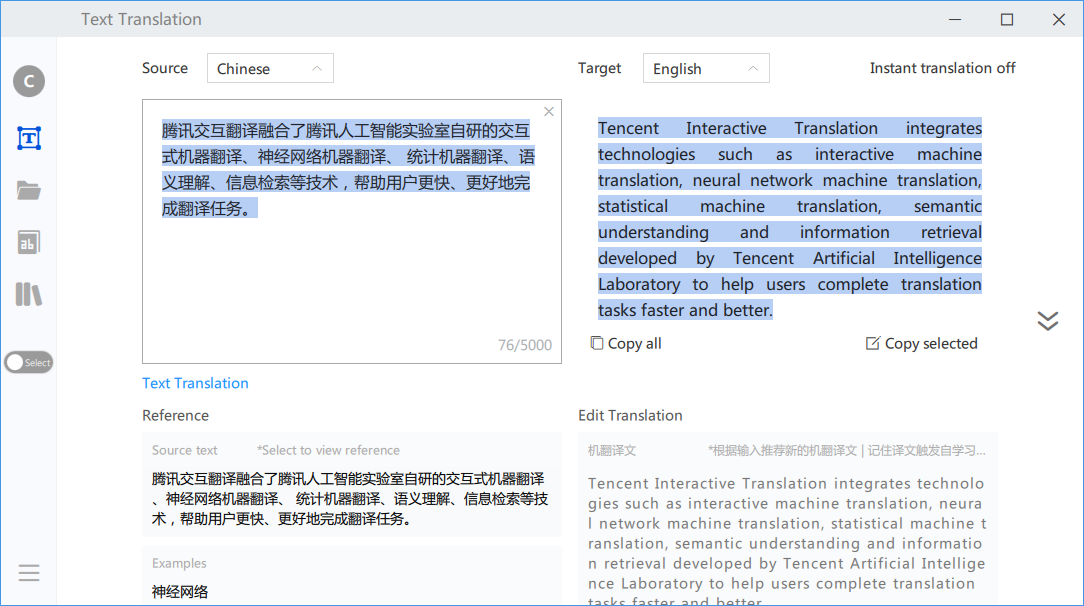Open the library books sidebar icon

pyautogui.click(x=29, y=294)
